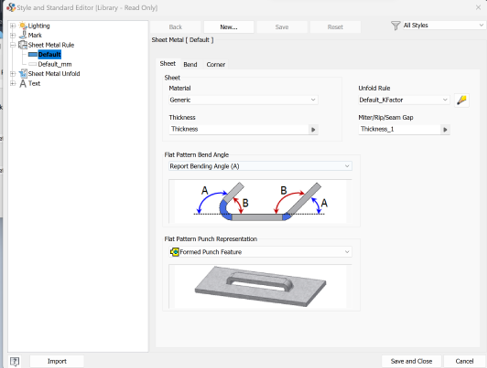Select the Sheet Metal Unfold label

coord(54,74)
